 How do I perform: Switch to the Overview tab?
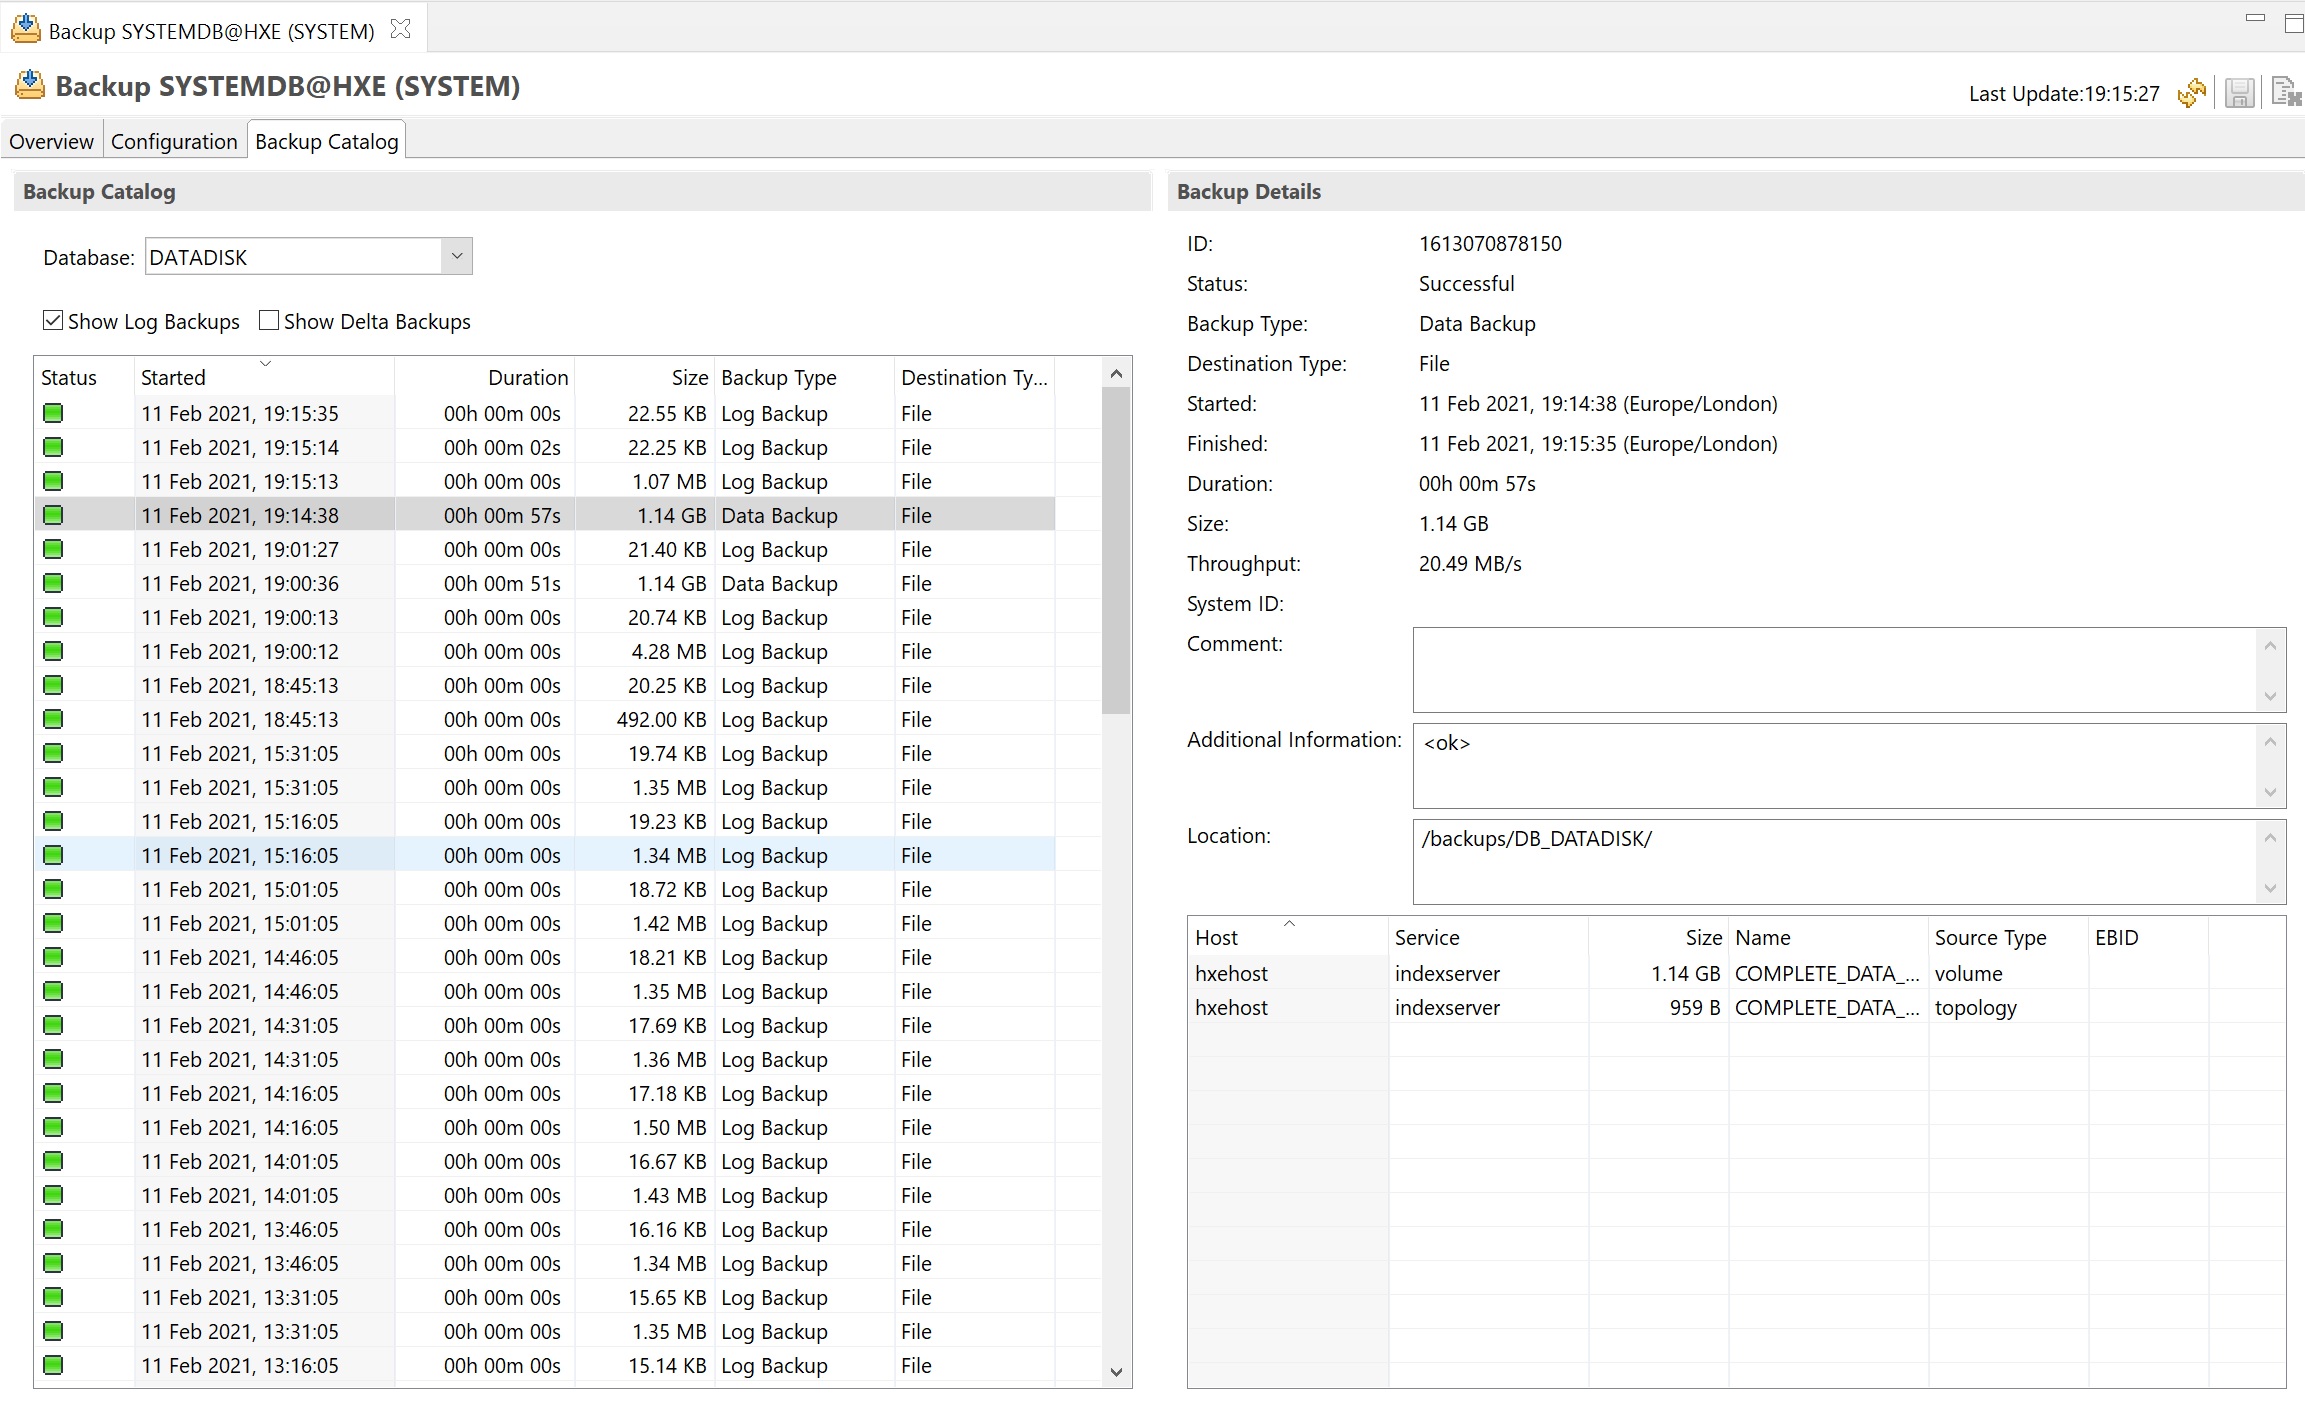51,141
